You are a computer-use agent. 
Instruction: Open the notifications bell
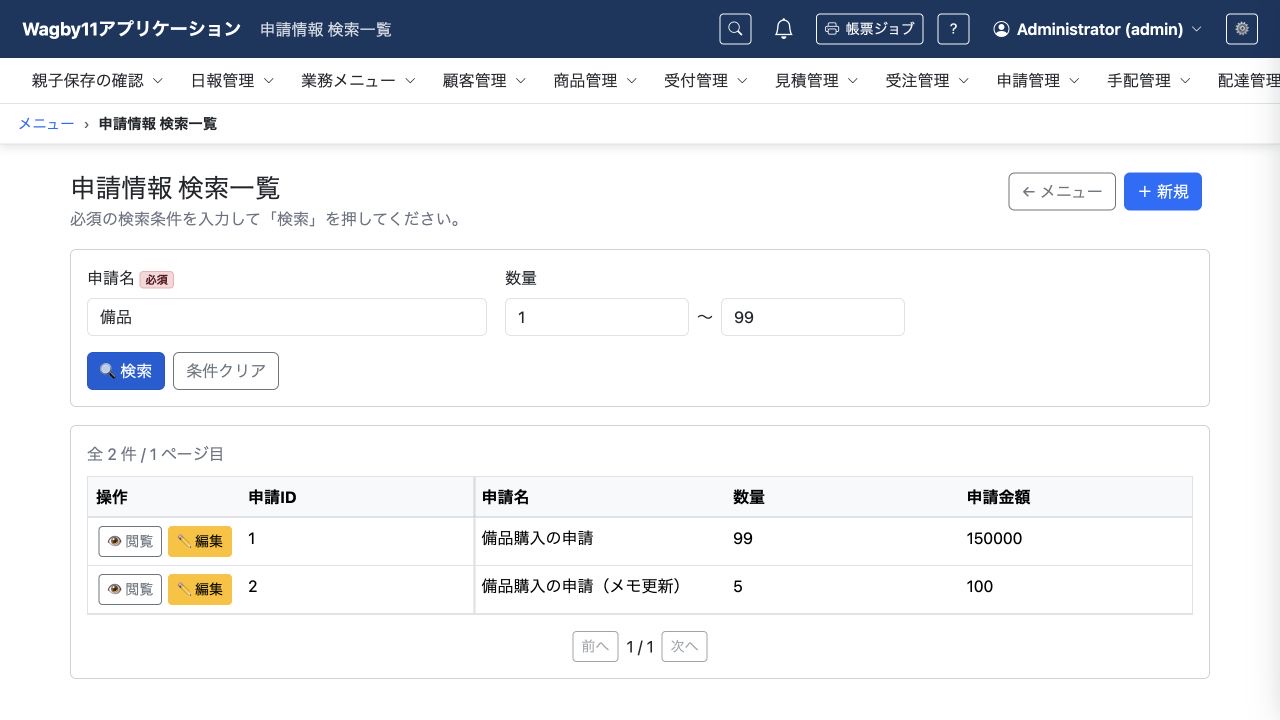[x=784, y=29]
